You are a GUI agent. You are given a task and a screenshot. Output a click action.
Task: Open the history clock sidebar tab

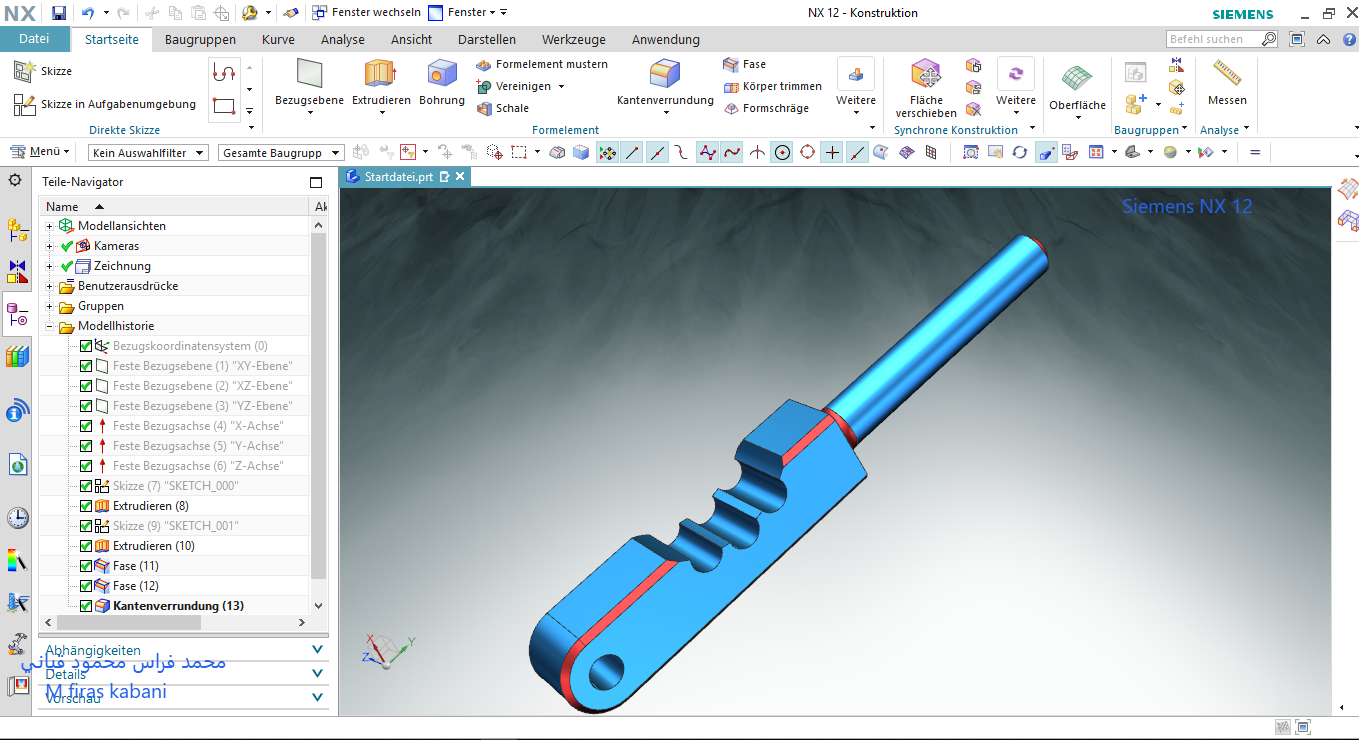coord(17,518)
